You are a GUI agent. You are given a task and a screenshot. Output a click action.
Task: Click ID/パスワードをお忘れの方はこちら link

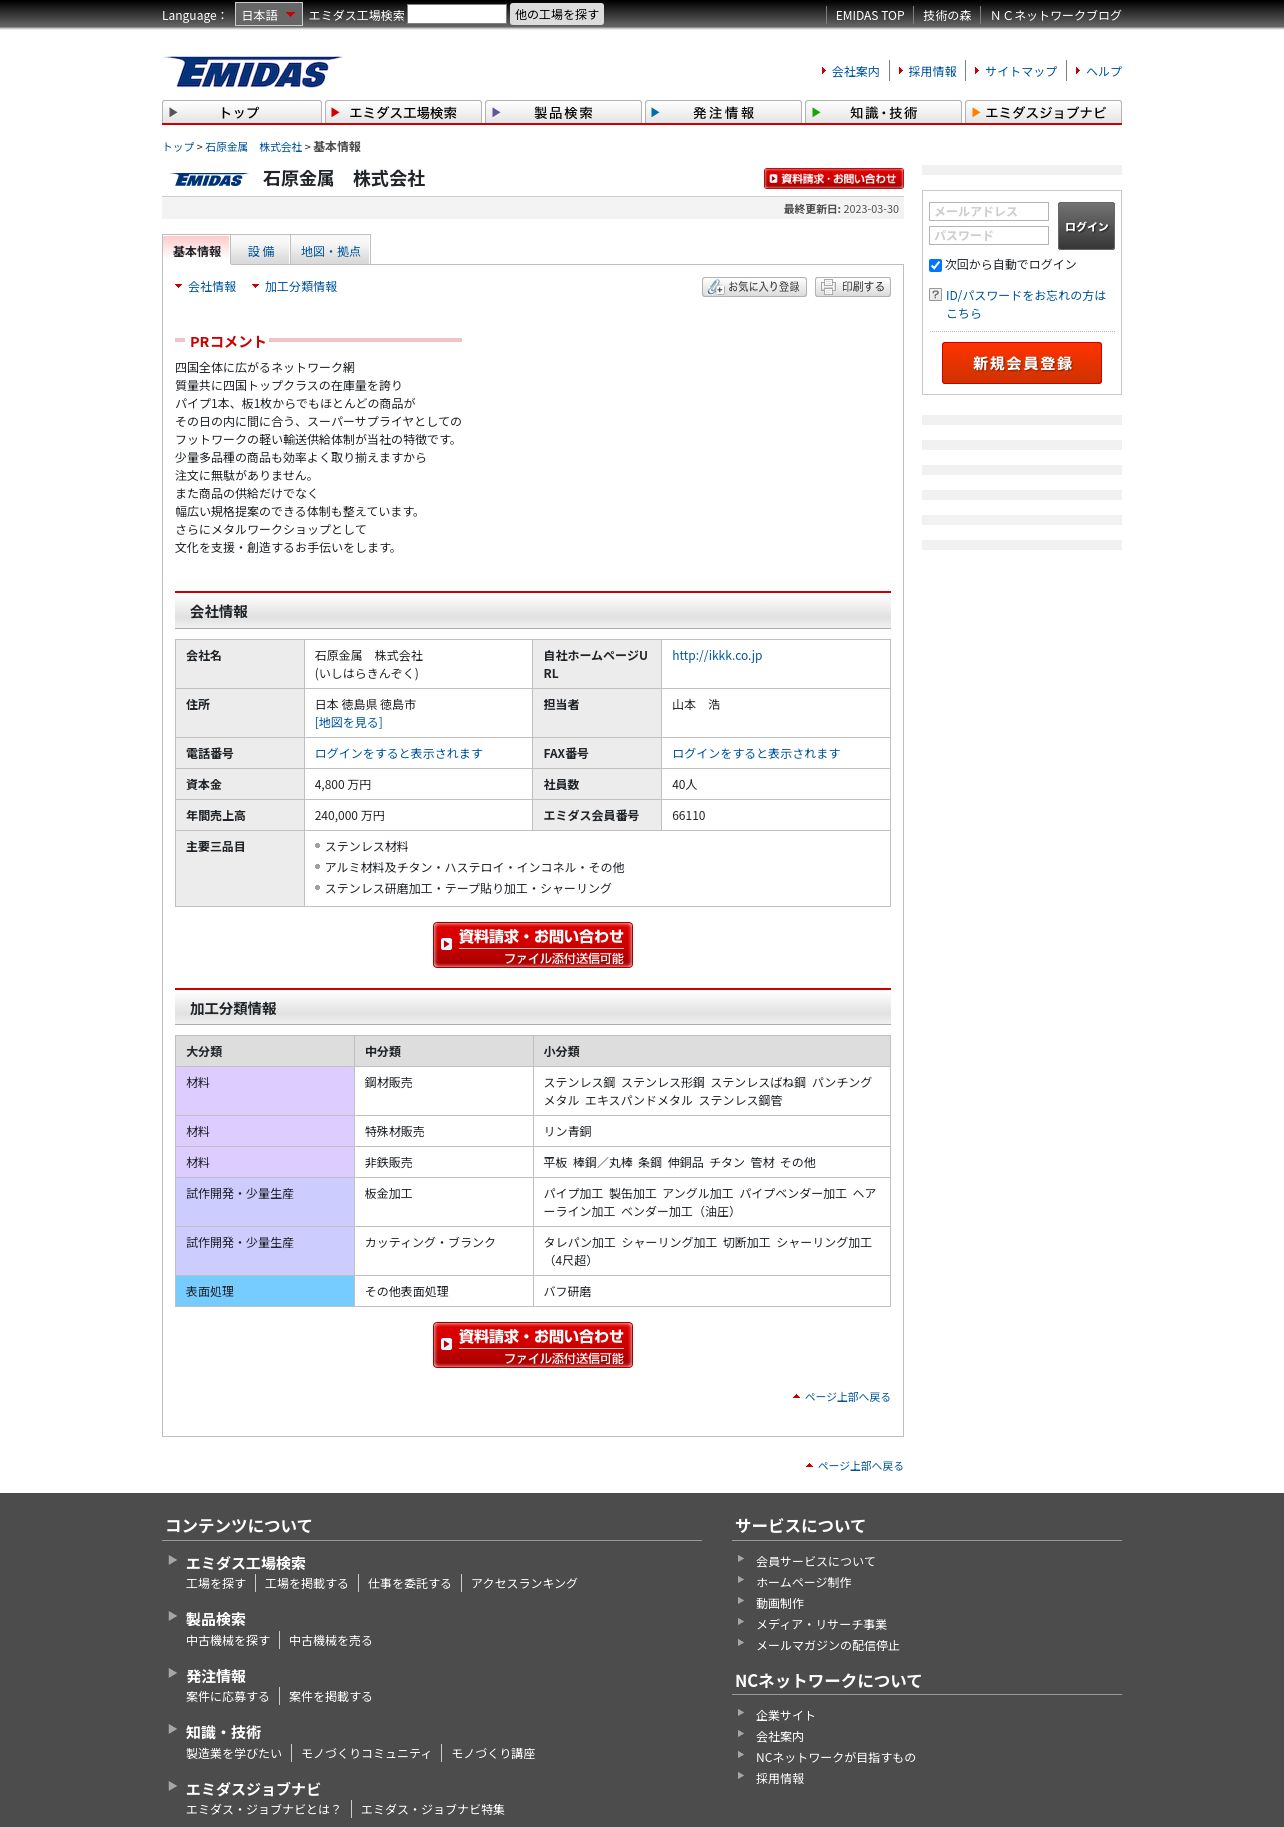[1026, 305]
